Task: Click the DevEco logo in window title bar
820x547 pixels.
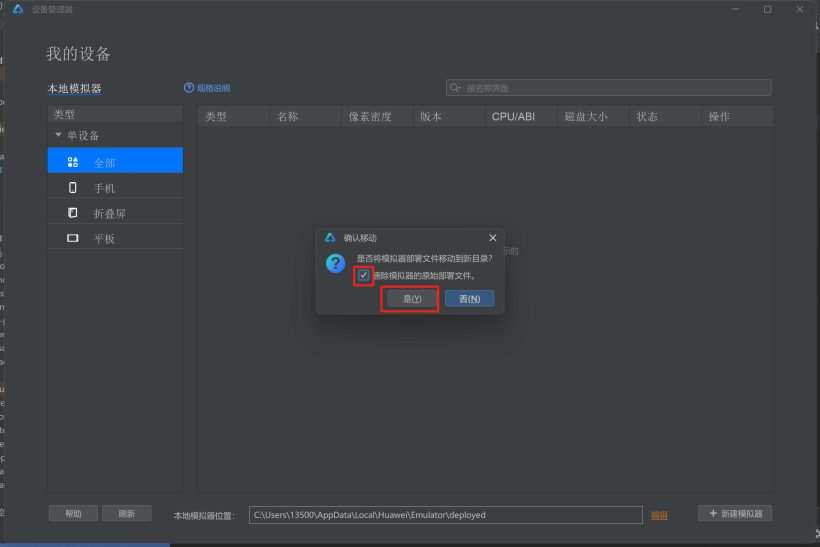Action: point(18,9)
